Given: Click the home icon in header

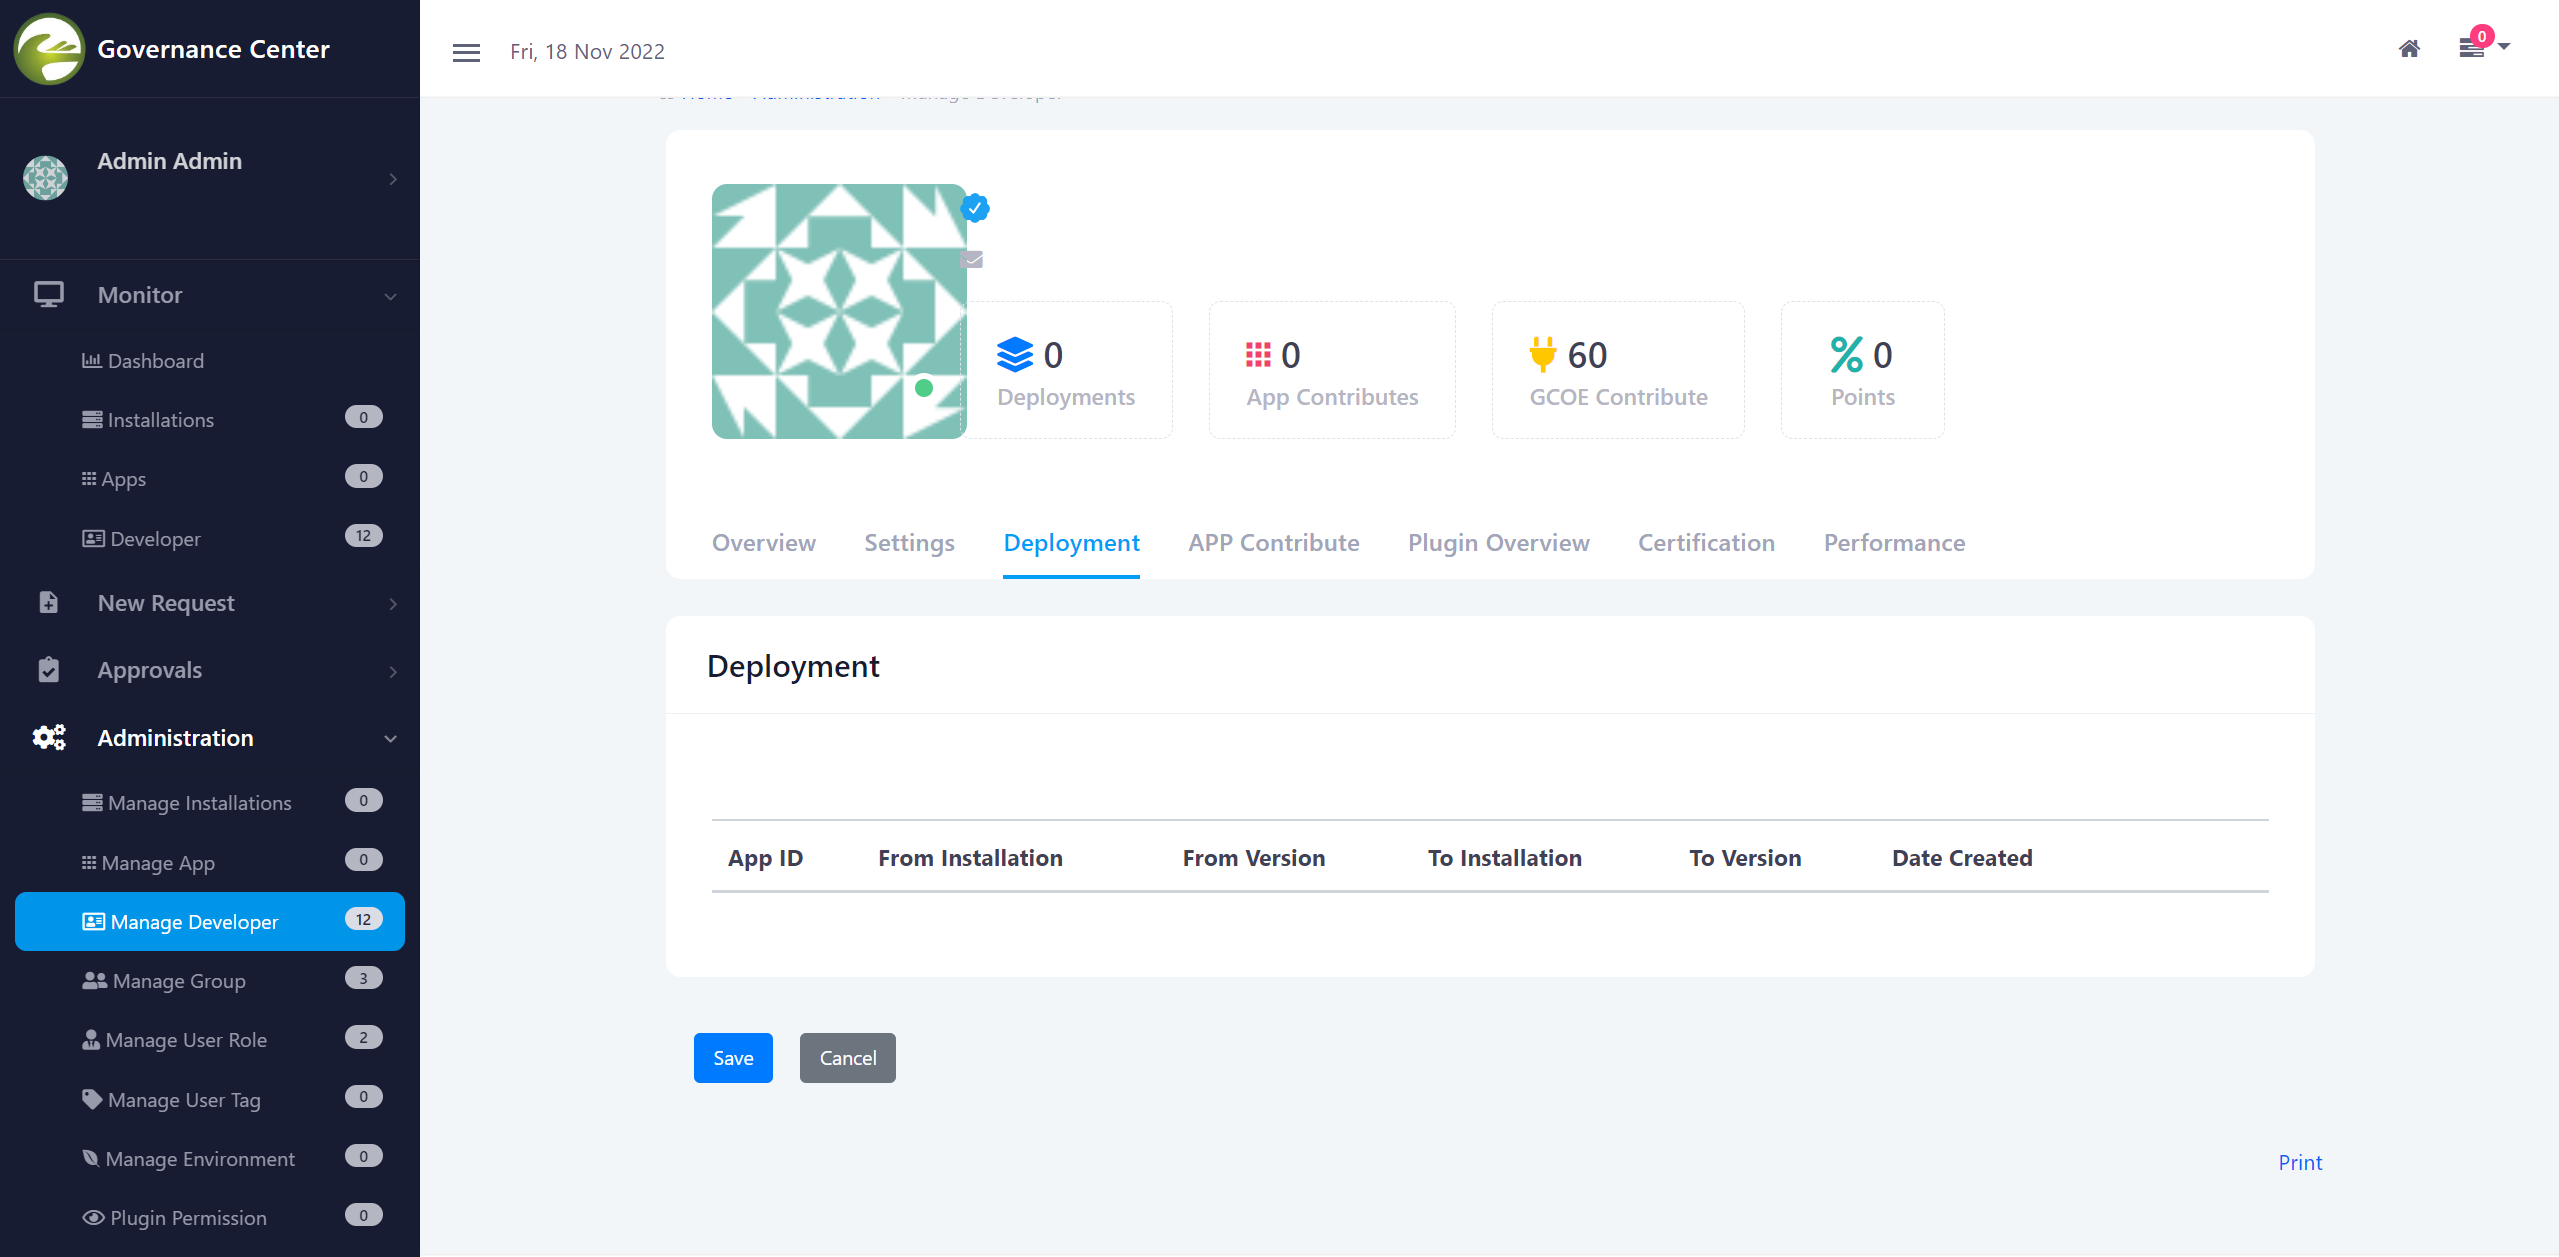Looking at the screenshot, I should (x=2409, y=49).
